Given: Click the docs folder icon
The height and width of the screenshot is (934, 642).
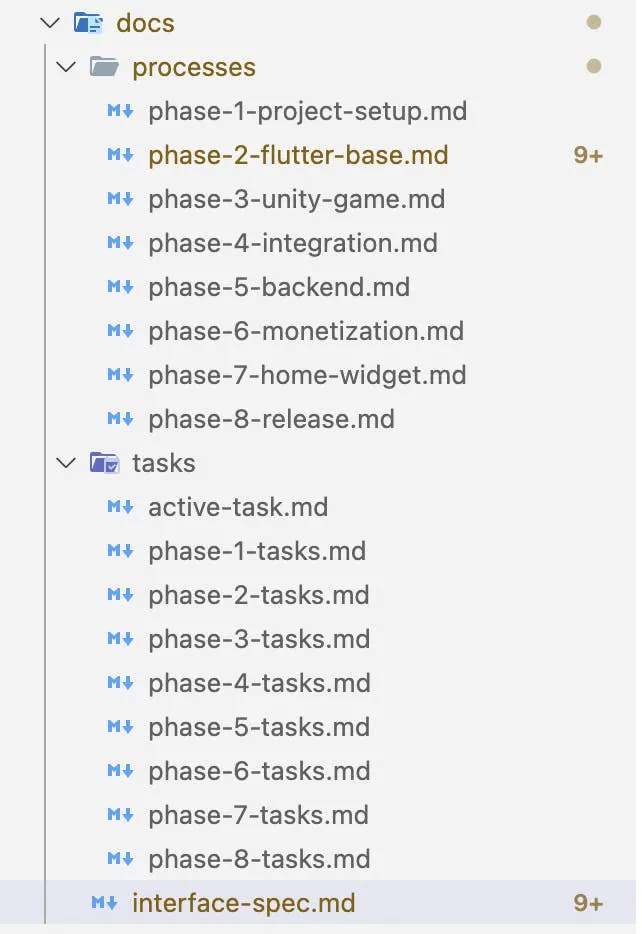Looking at the screenshot, I should coord(88,23).
